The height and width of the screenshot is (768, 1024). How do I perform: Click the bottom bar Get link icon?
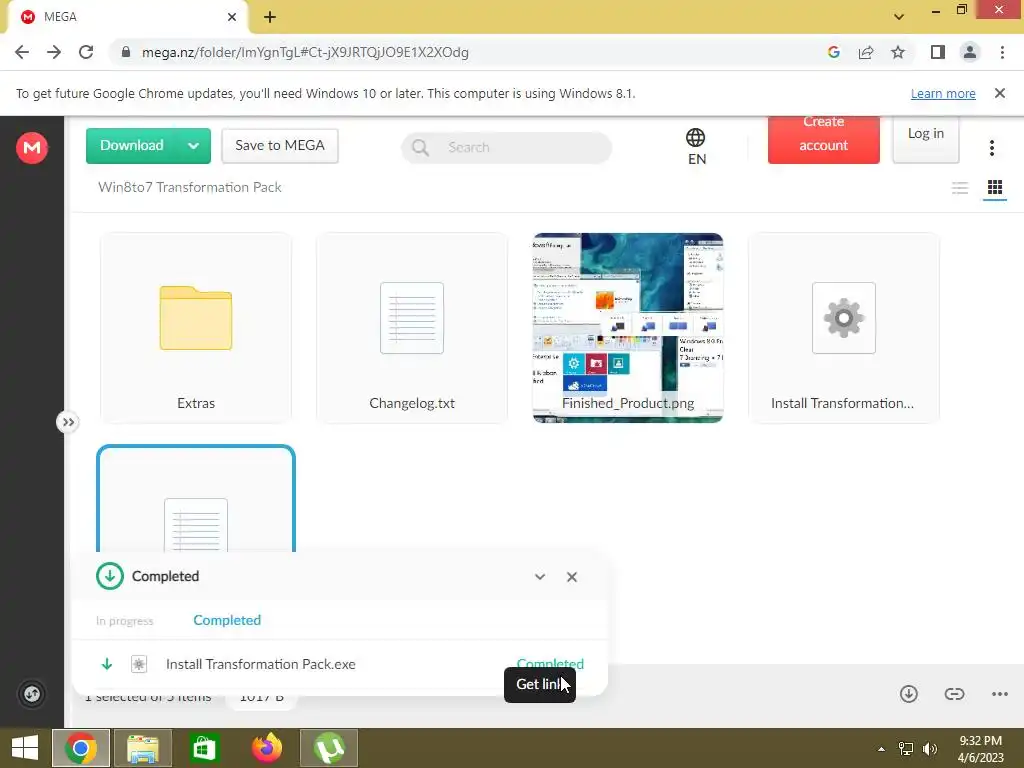pos(954,694)
